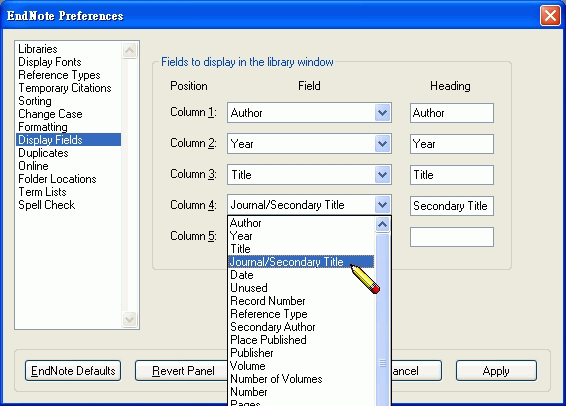Choose Publisher from the dropdown list

pyautogui.click(x=302, y=353)
